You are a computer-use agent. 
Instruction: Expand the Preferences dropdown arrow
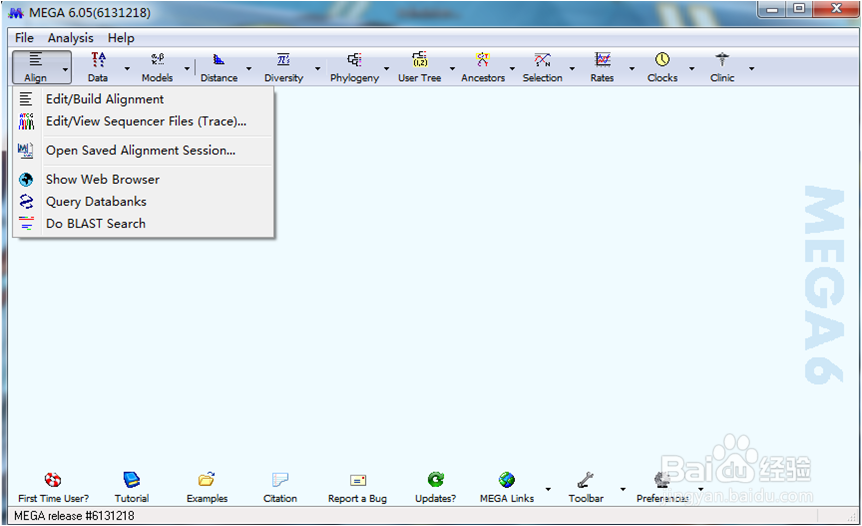(x=701, y=489)
